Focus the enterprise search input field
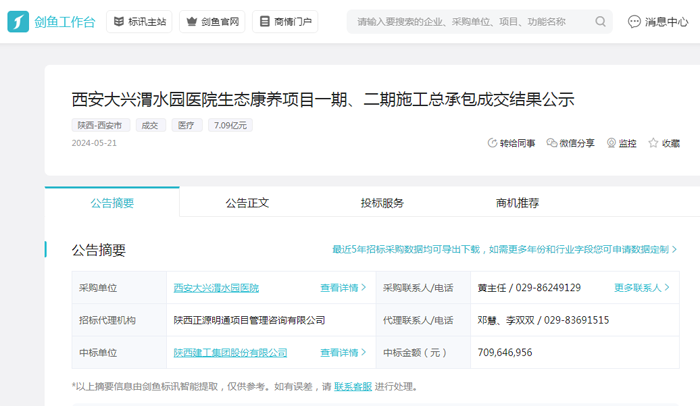Image resolution: width=700 pixels, height=406 pixels. coord(470,21)
